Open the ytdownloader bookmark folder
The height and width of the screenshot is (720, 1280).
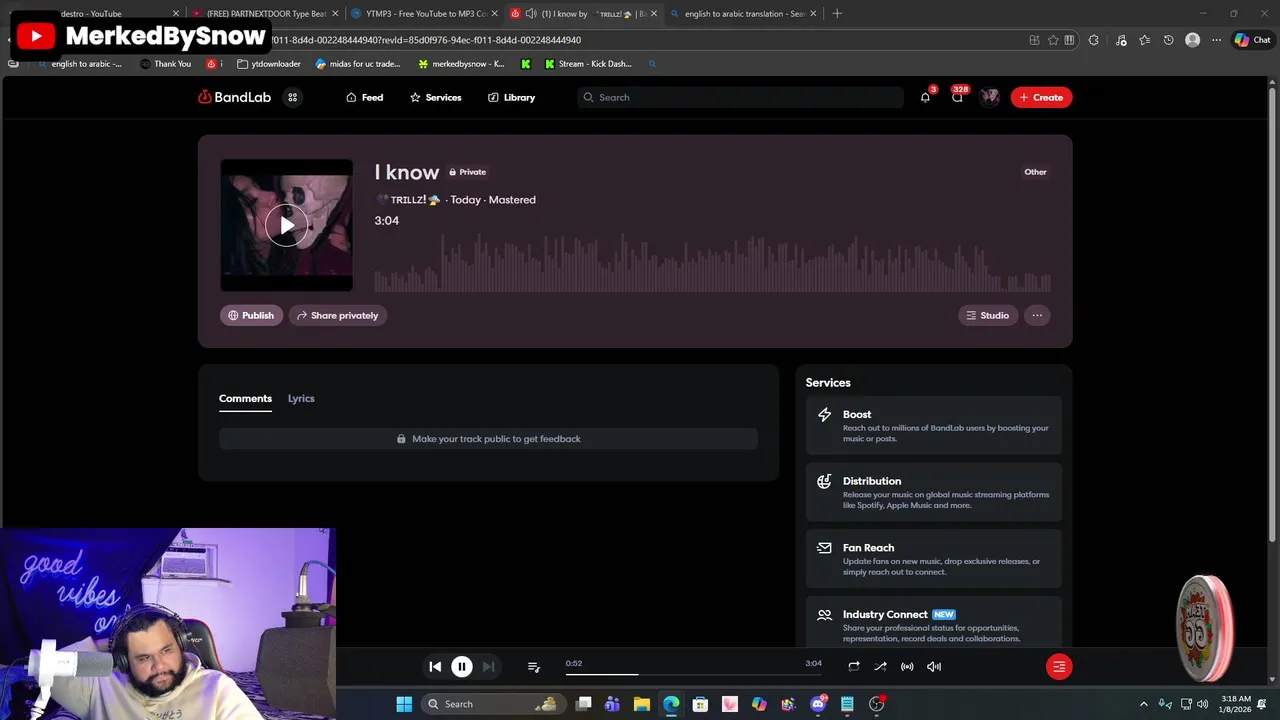pyautogui.click(x=268, y=64)
